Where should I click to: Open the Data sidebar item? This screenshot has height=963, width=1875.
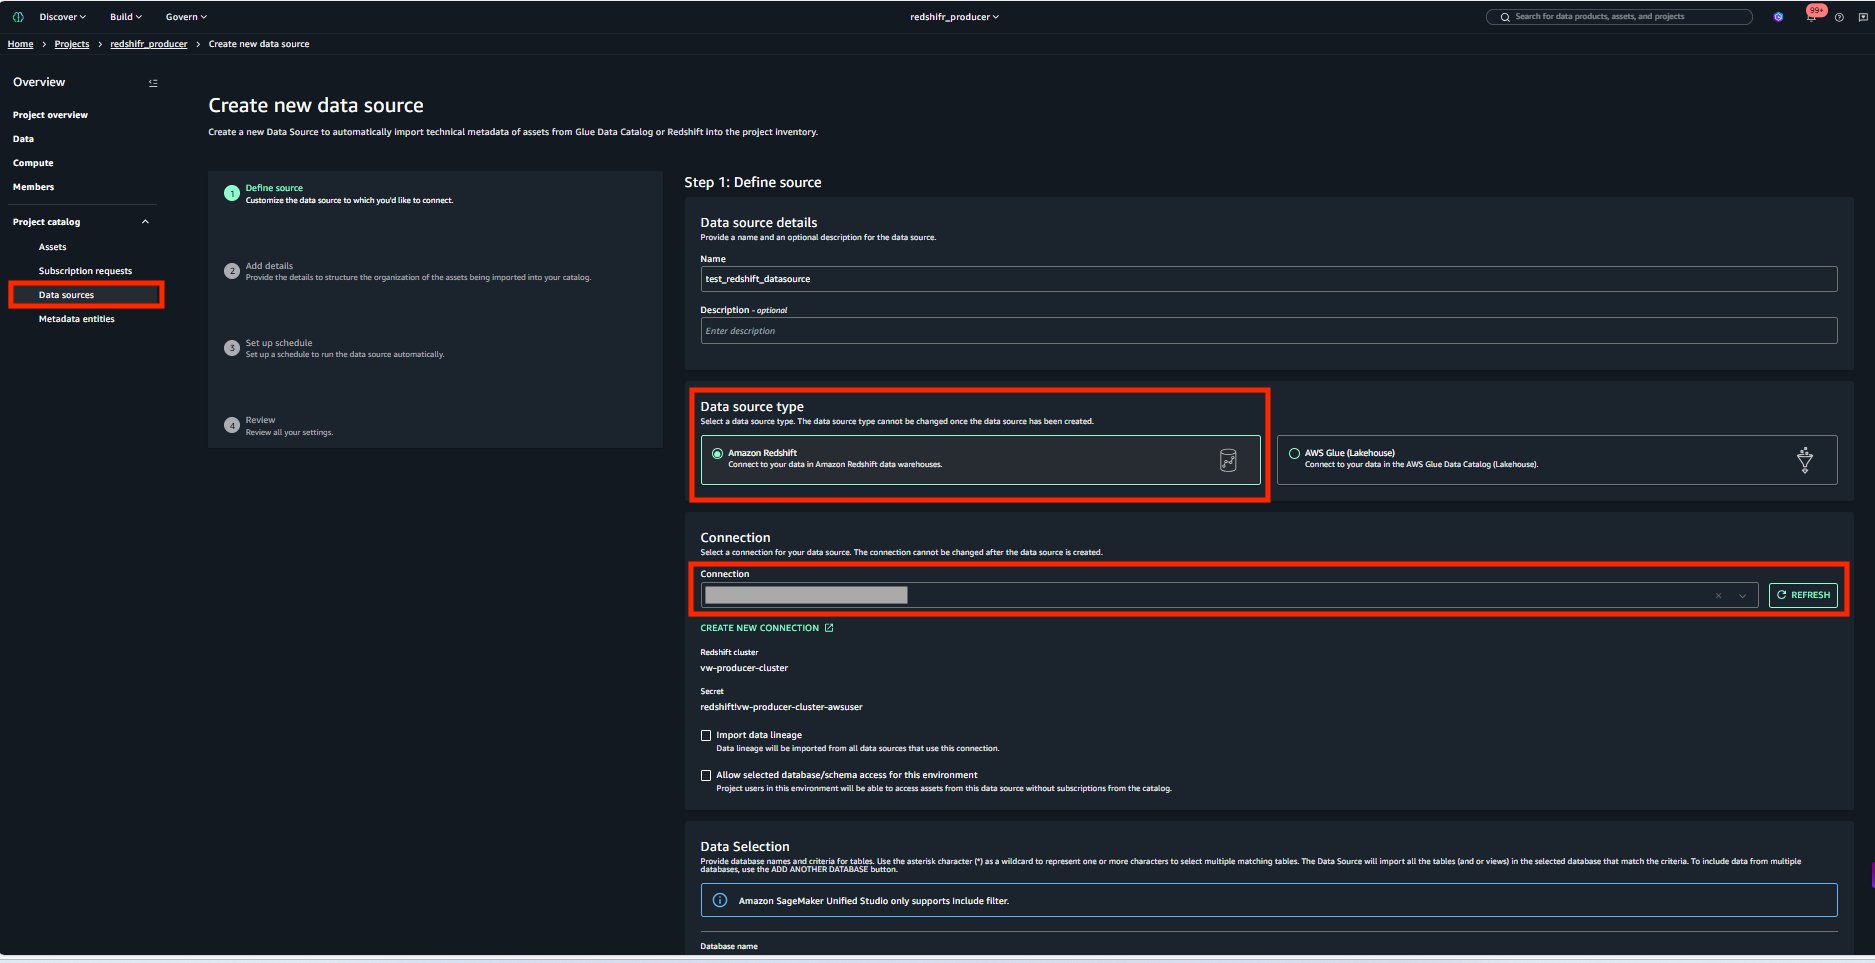[23, 139]
